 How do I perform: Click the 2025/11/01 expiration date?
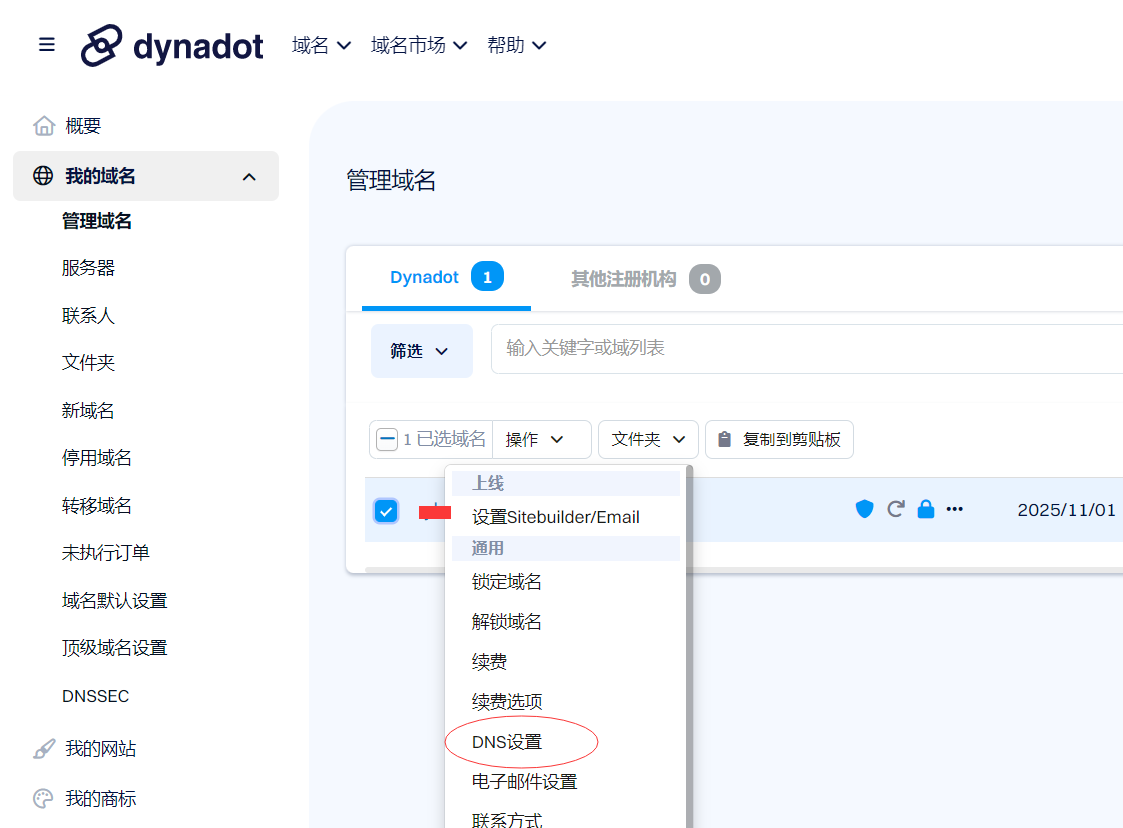[x=1066, y=510]
